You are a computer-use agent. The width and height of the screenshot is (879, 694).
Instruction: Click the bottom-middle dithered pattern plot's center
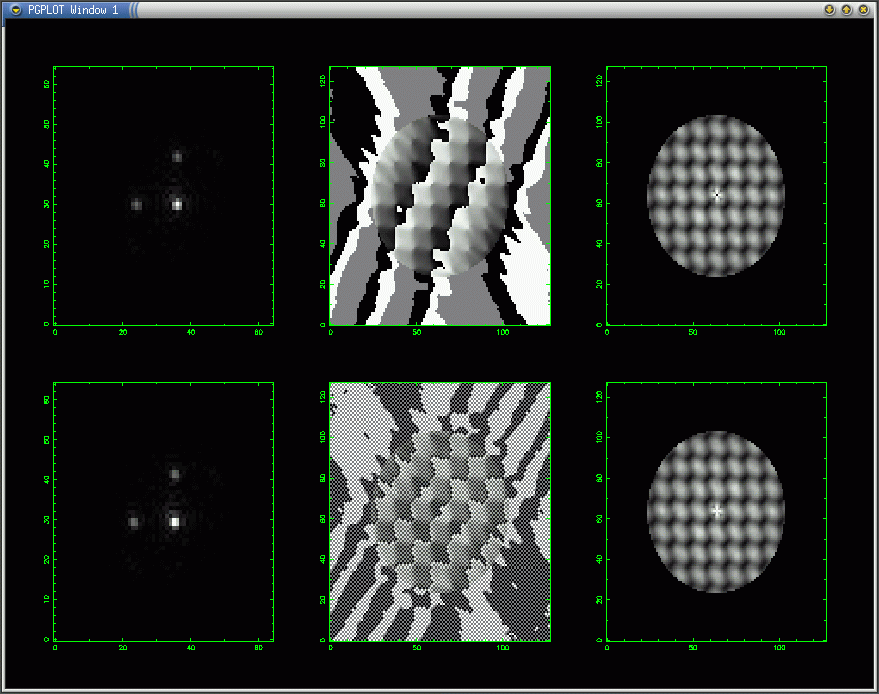tap(440, 512)
